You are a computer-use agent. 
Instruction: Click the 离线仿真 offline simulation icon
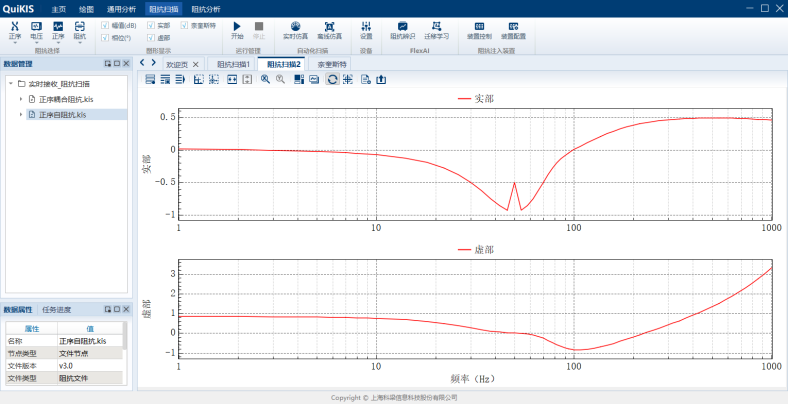pos(329,27)
